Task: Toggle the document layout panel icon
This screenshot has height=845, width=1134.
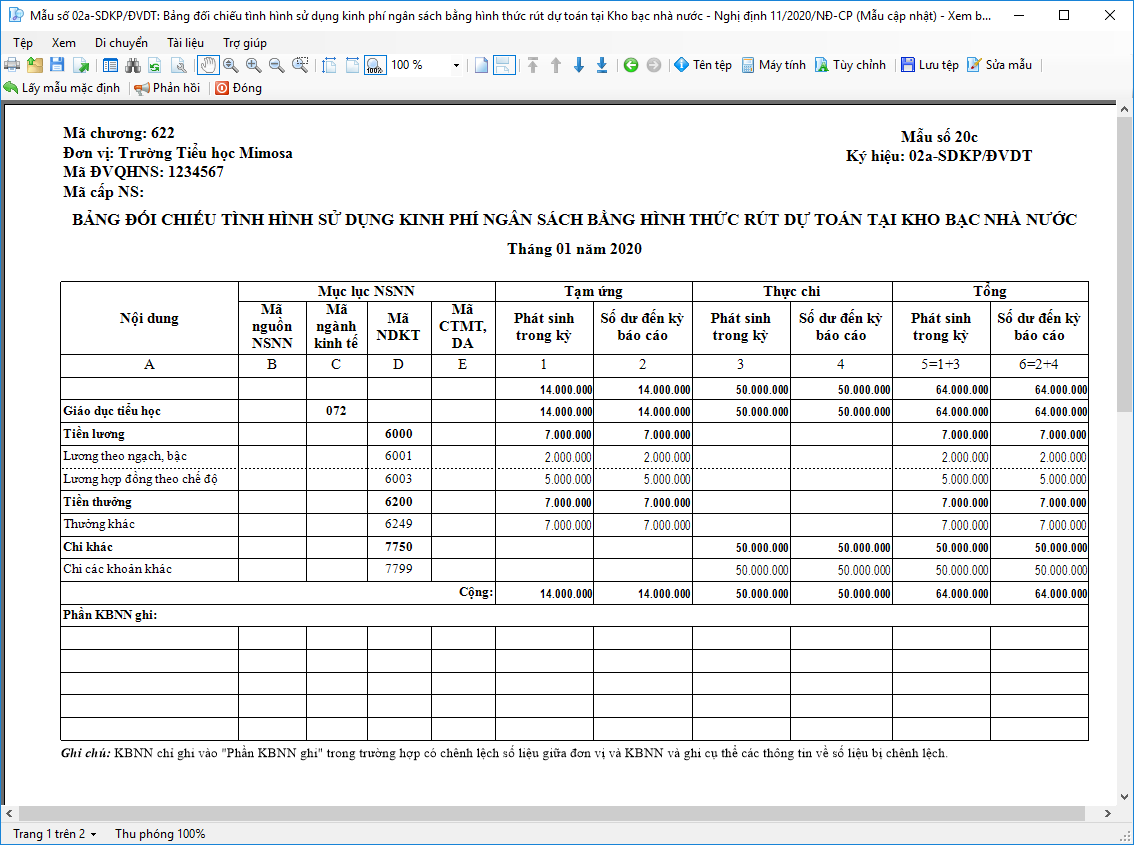Action: pyautogui.click(x=110, y=65)
